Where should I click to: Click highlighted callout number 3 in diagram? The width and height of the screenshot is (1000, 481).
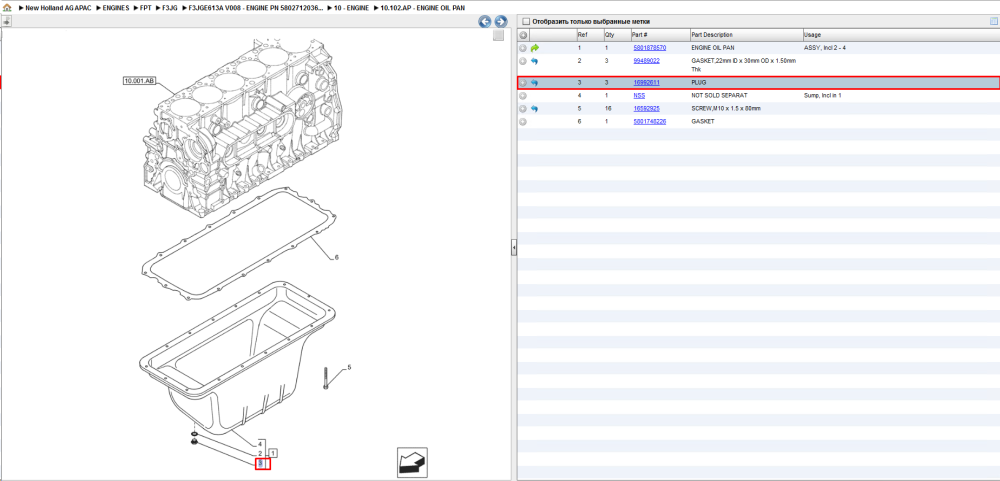click(x=263, y=464)
